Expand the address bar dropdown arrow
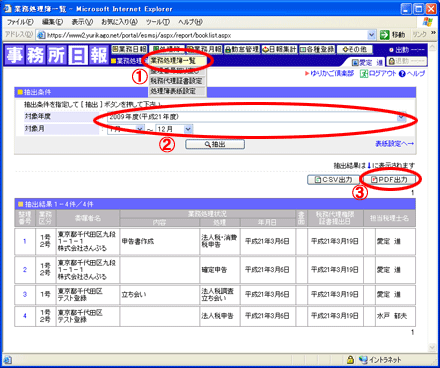Viewport: 440px width, 368px height. click(x=371, y=35)
